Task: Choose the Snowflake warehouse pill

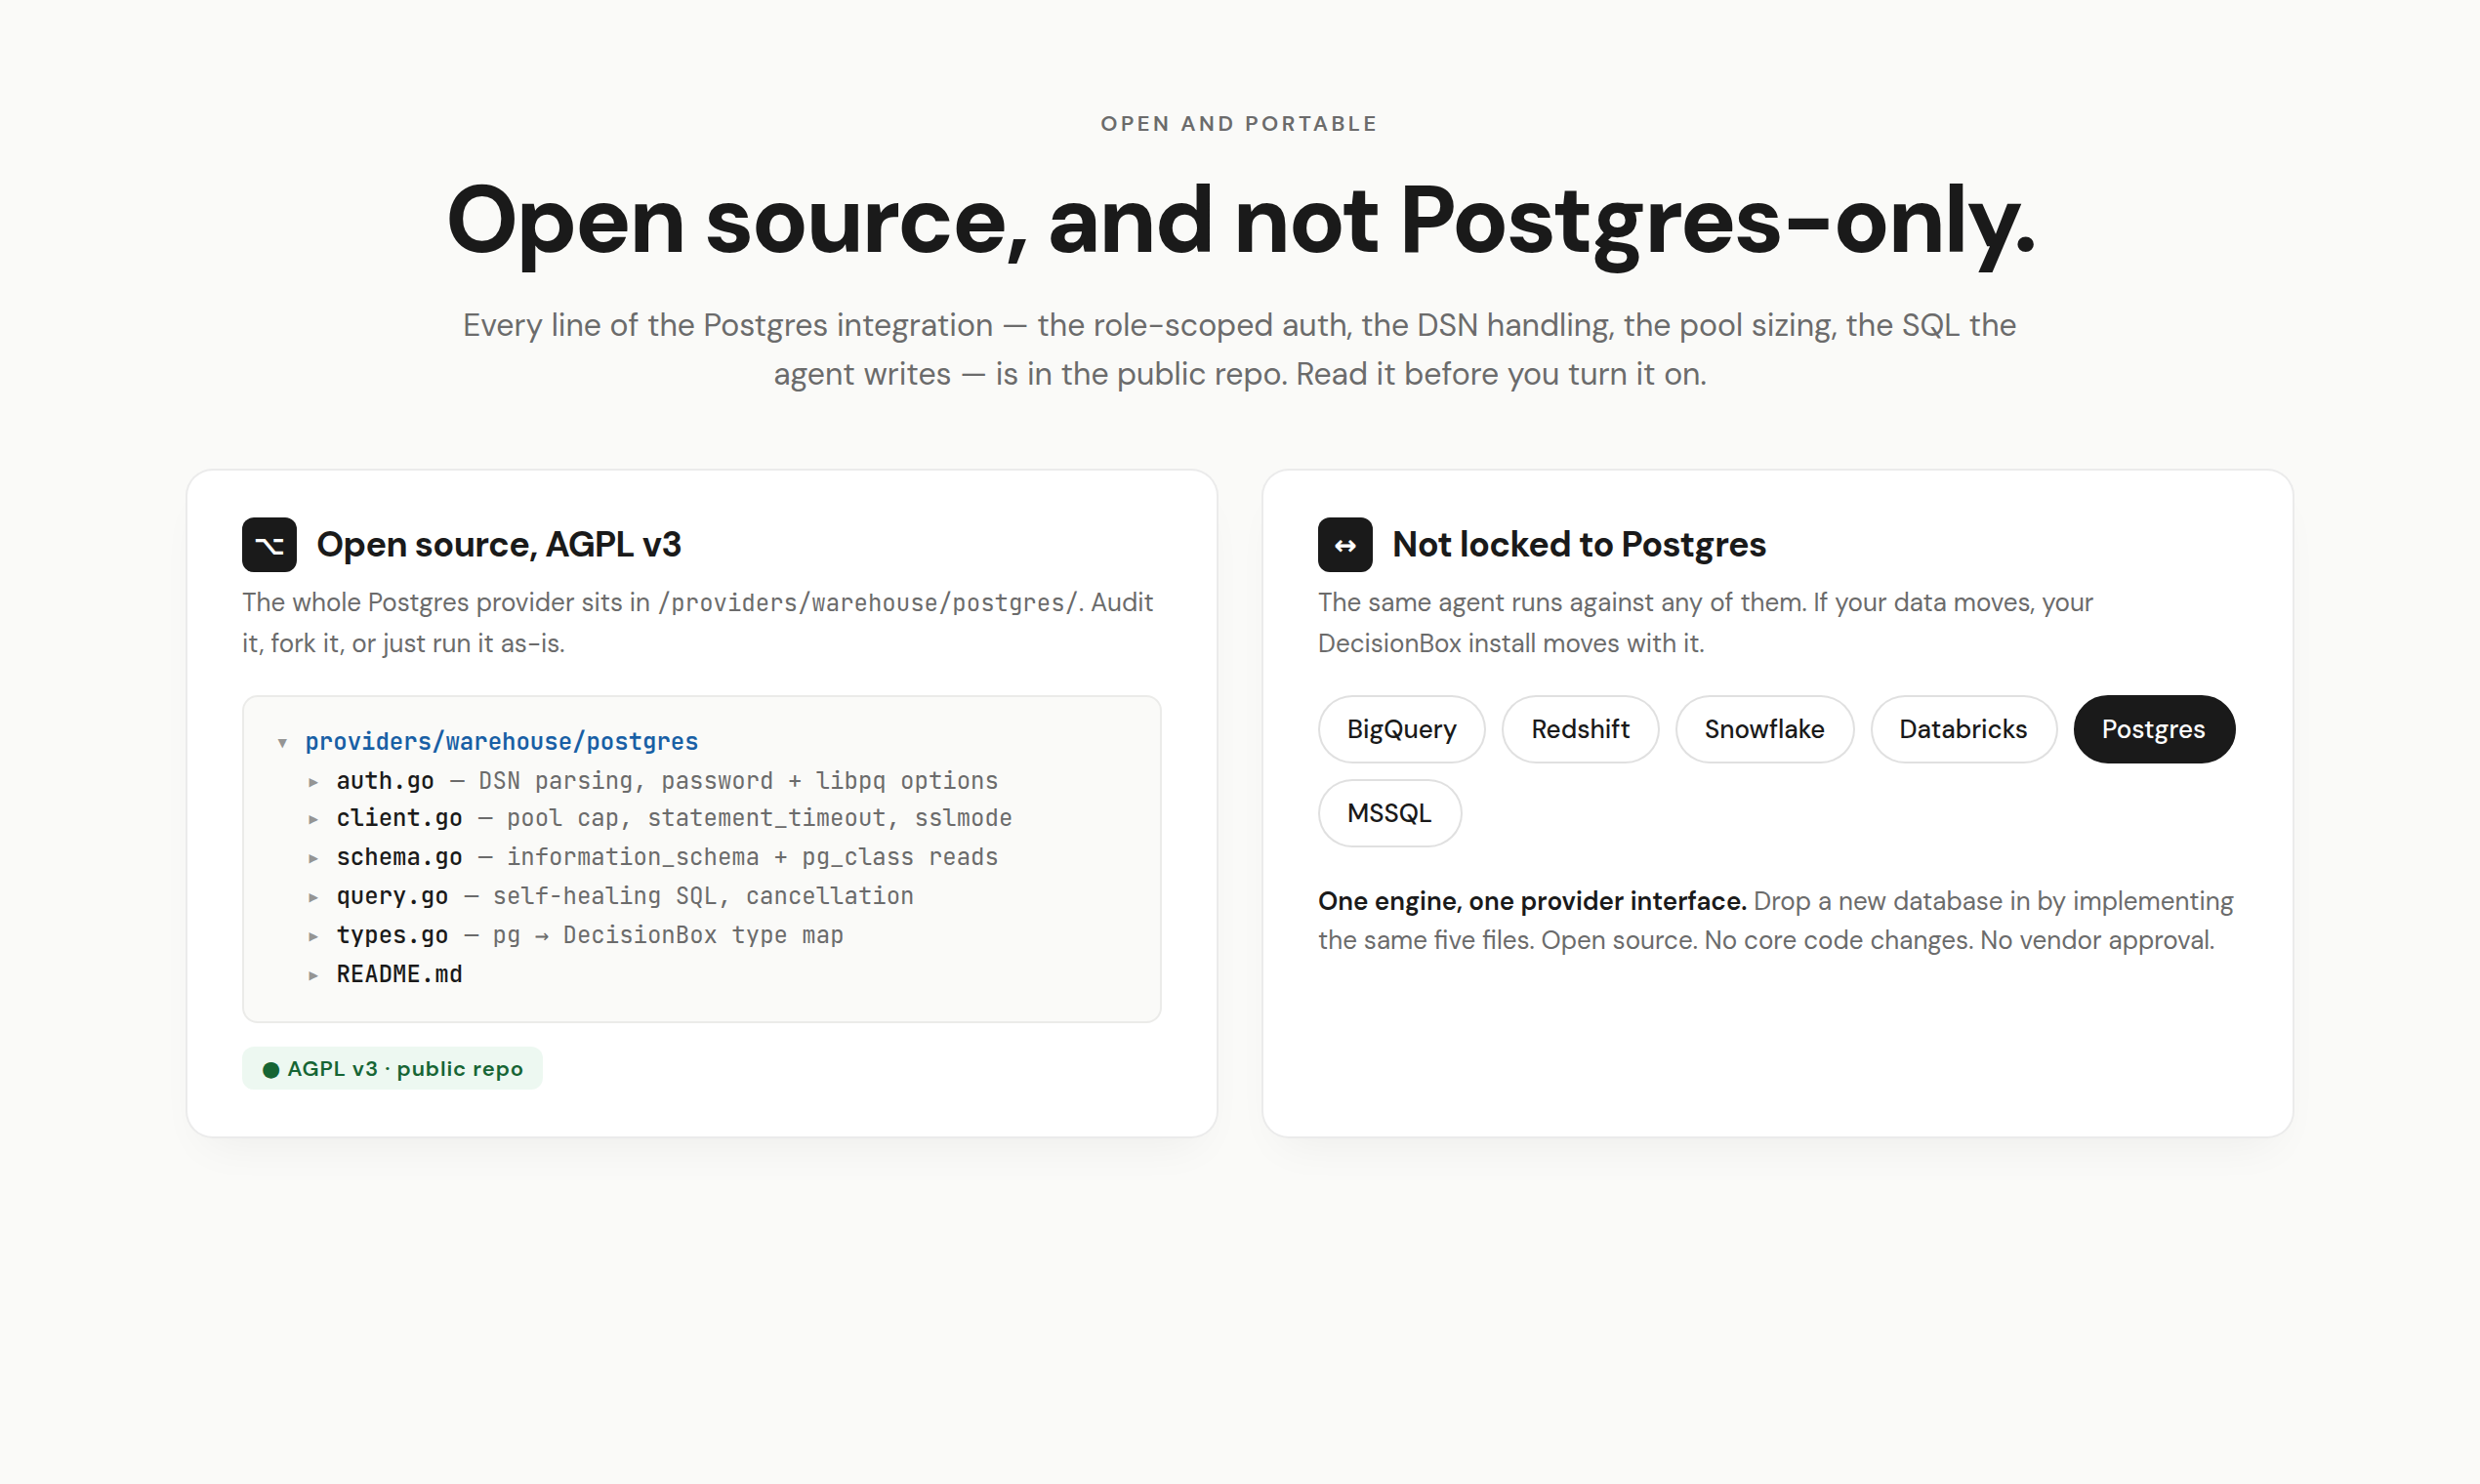Action: 1764,729
